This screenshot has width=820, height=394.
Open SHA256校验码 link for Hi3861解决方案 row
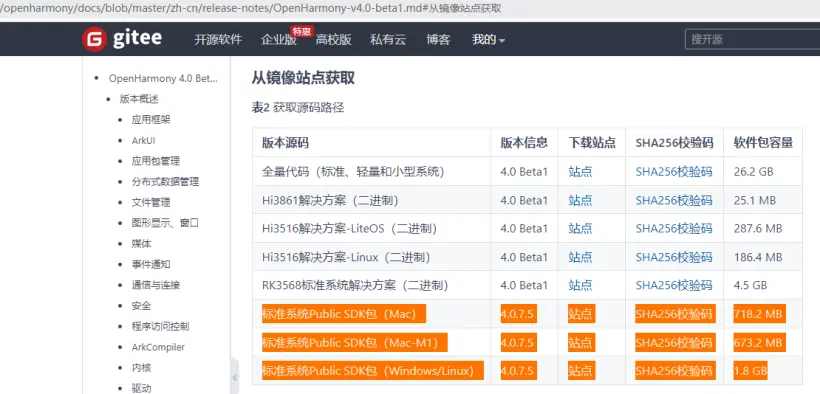click(674, 200)
